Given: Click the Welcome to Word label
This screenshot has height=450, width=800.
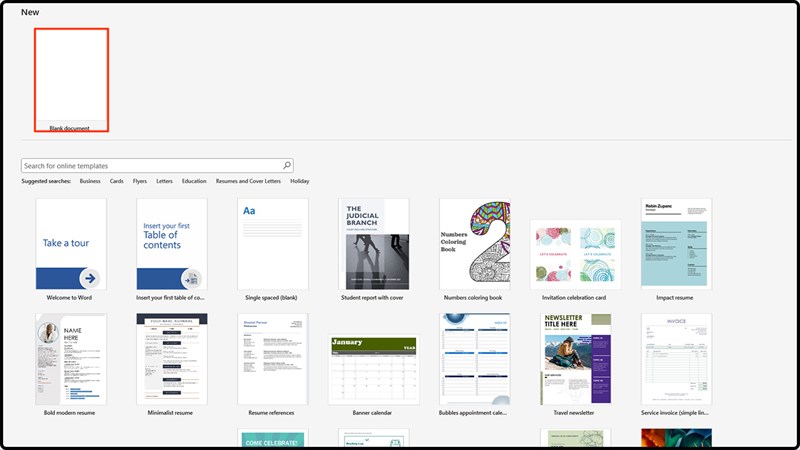Looking at the screenshot, I should [69, 297].
